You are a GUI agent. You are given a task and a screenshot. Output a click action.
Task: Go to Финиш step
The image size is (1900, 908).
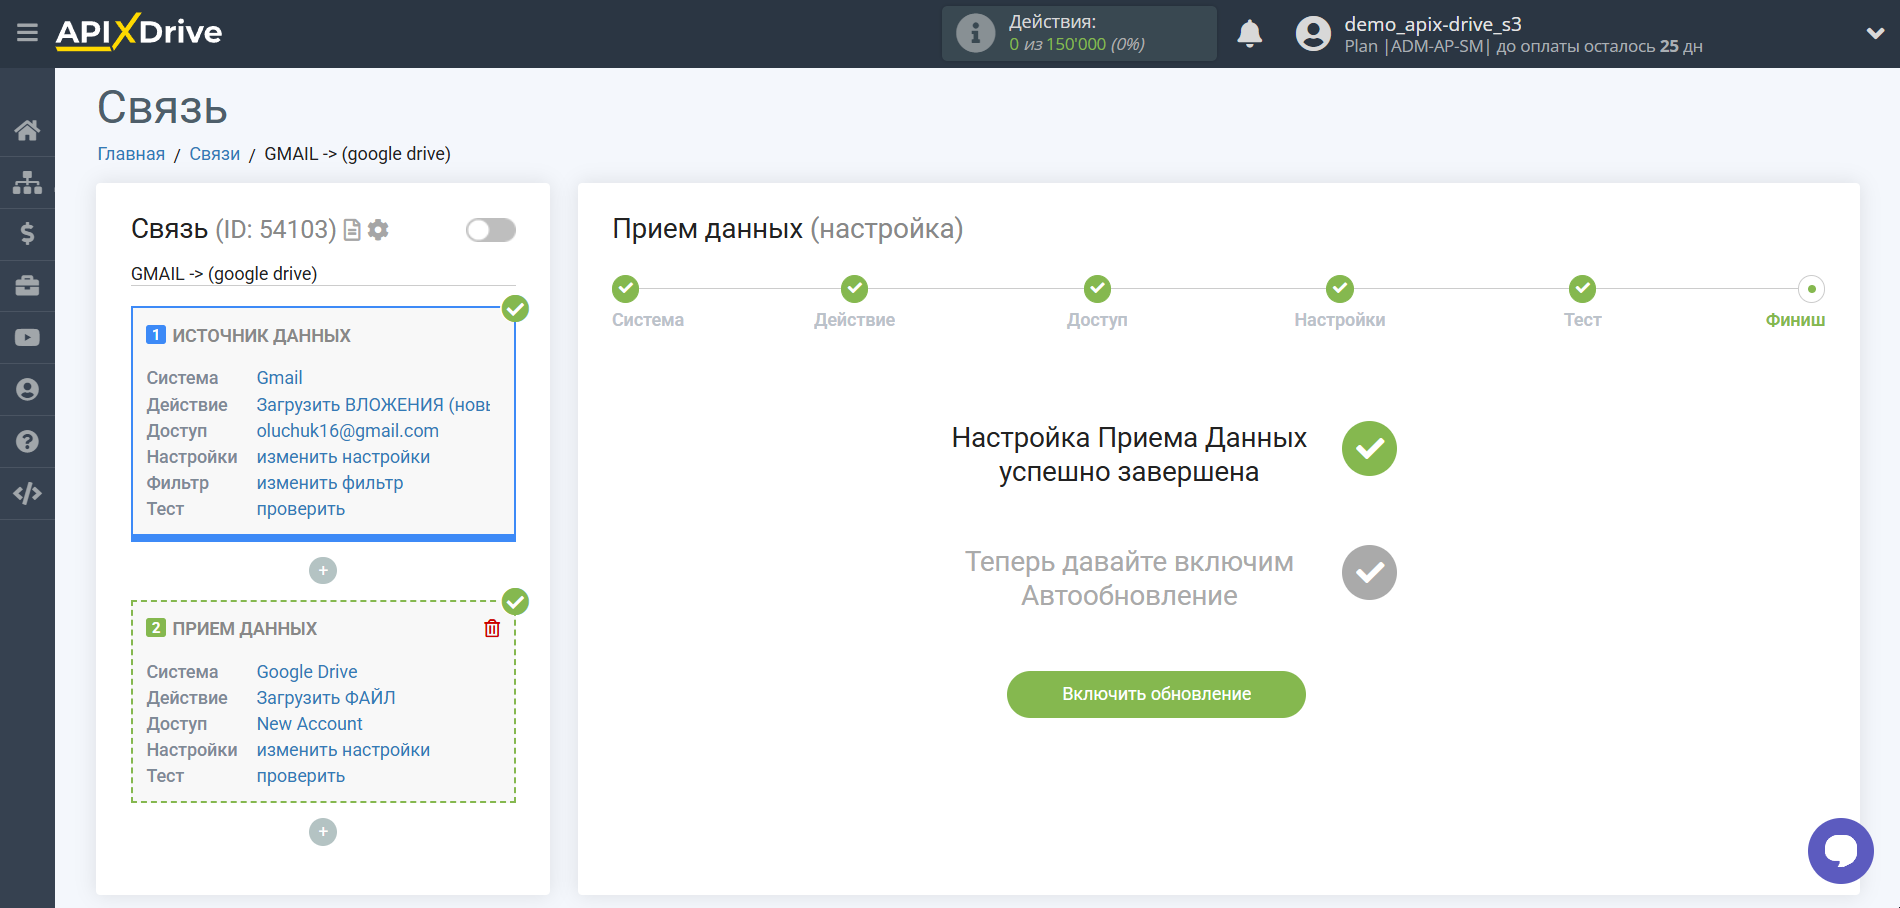pos(1811,289)
